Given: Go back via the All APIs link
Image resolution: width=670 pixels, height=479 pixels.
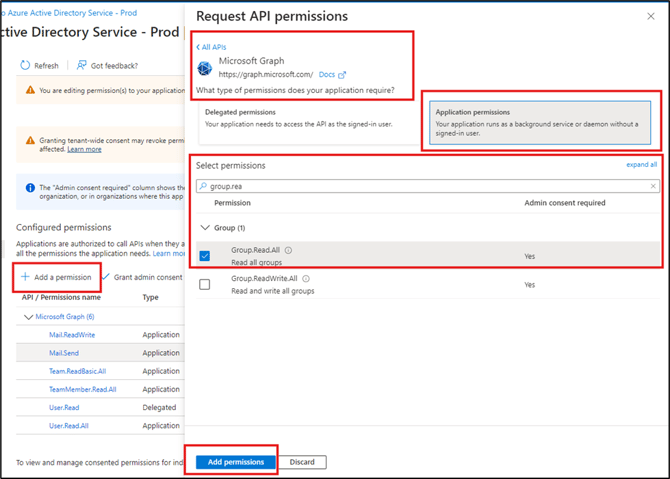Looking at the screenshot, I should [210, 47].
